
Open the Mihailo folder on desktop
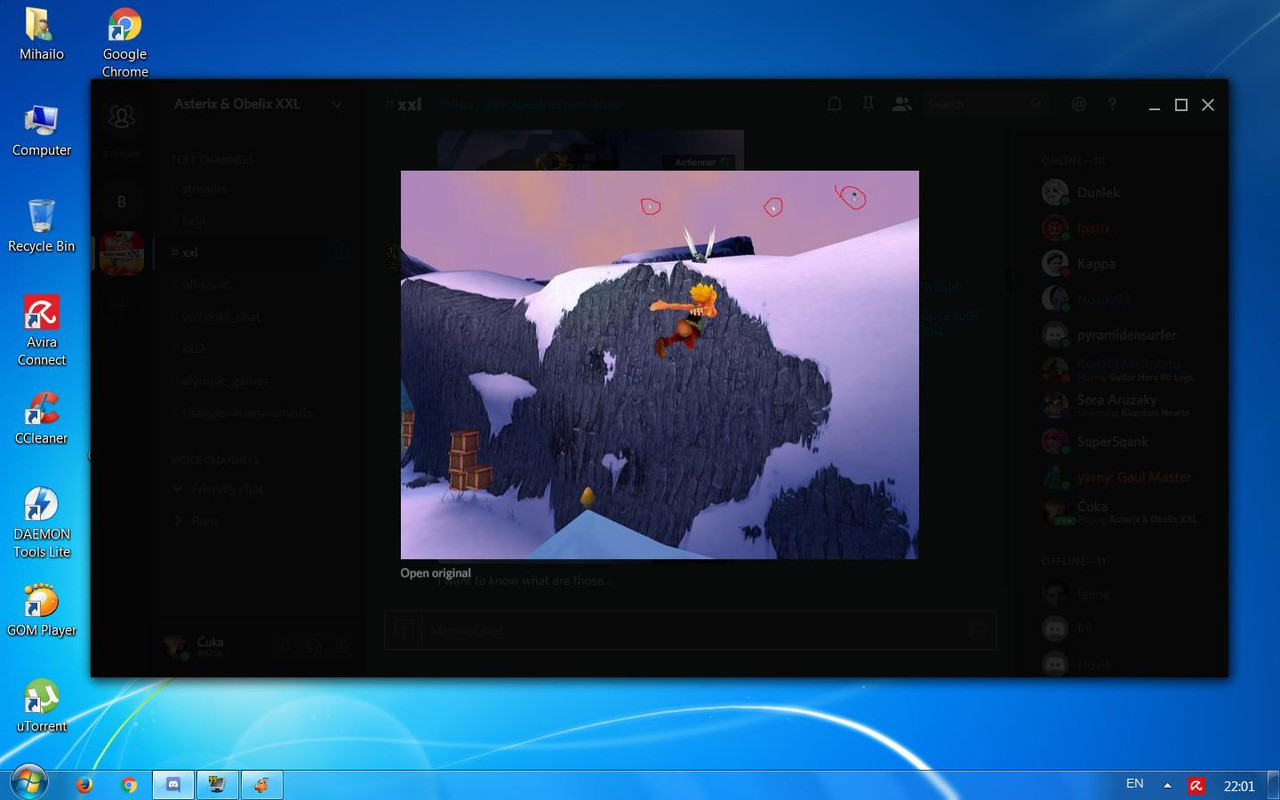coord(42,34)
